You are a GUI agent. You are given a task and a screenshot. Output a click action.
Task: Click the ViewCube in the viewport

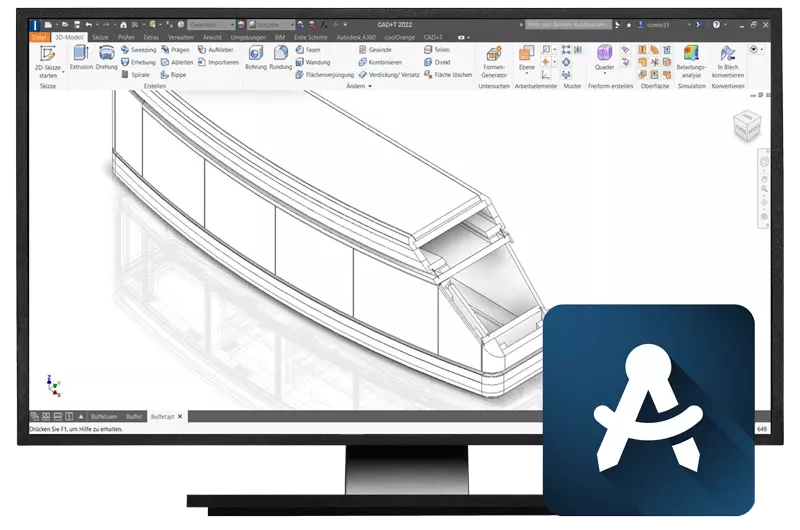746,127
